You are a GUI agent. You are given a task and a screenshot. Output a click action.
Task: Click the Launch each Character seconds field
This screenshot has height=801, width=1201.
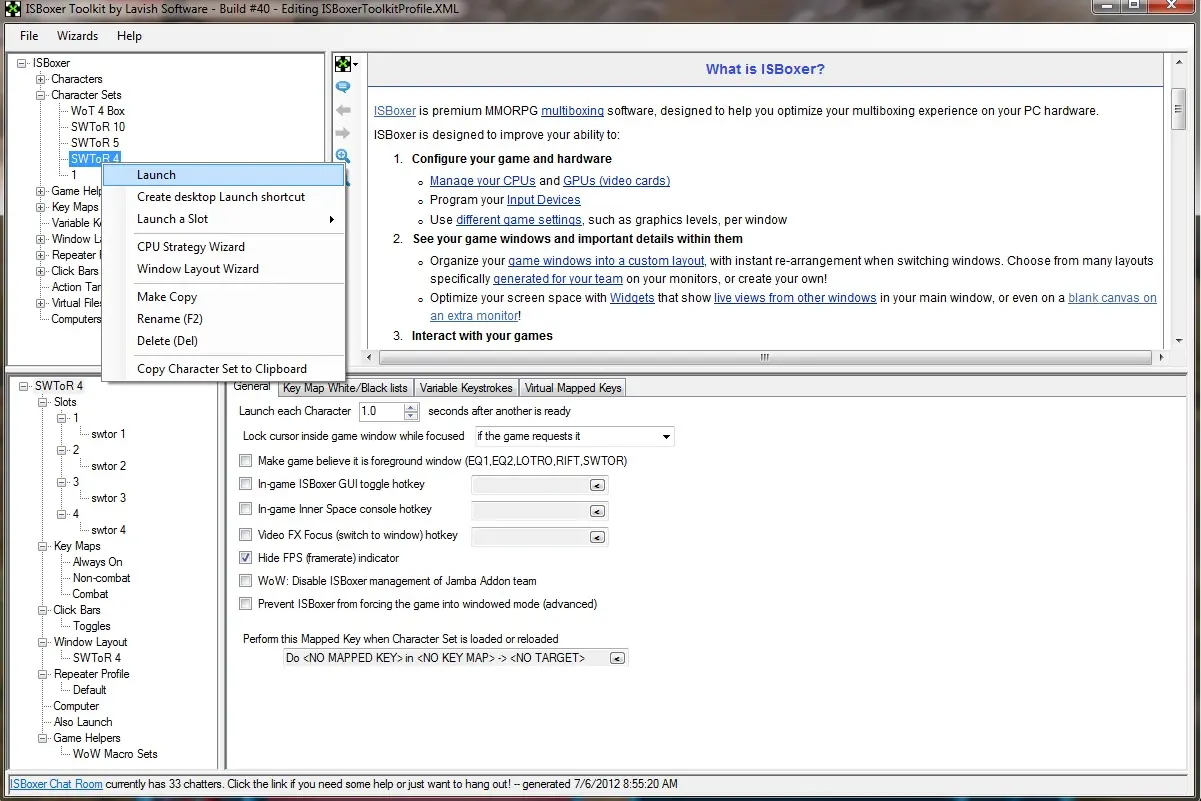pyautogui.click(x=381, y=411)
